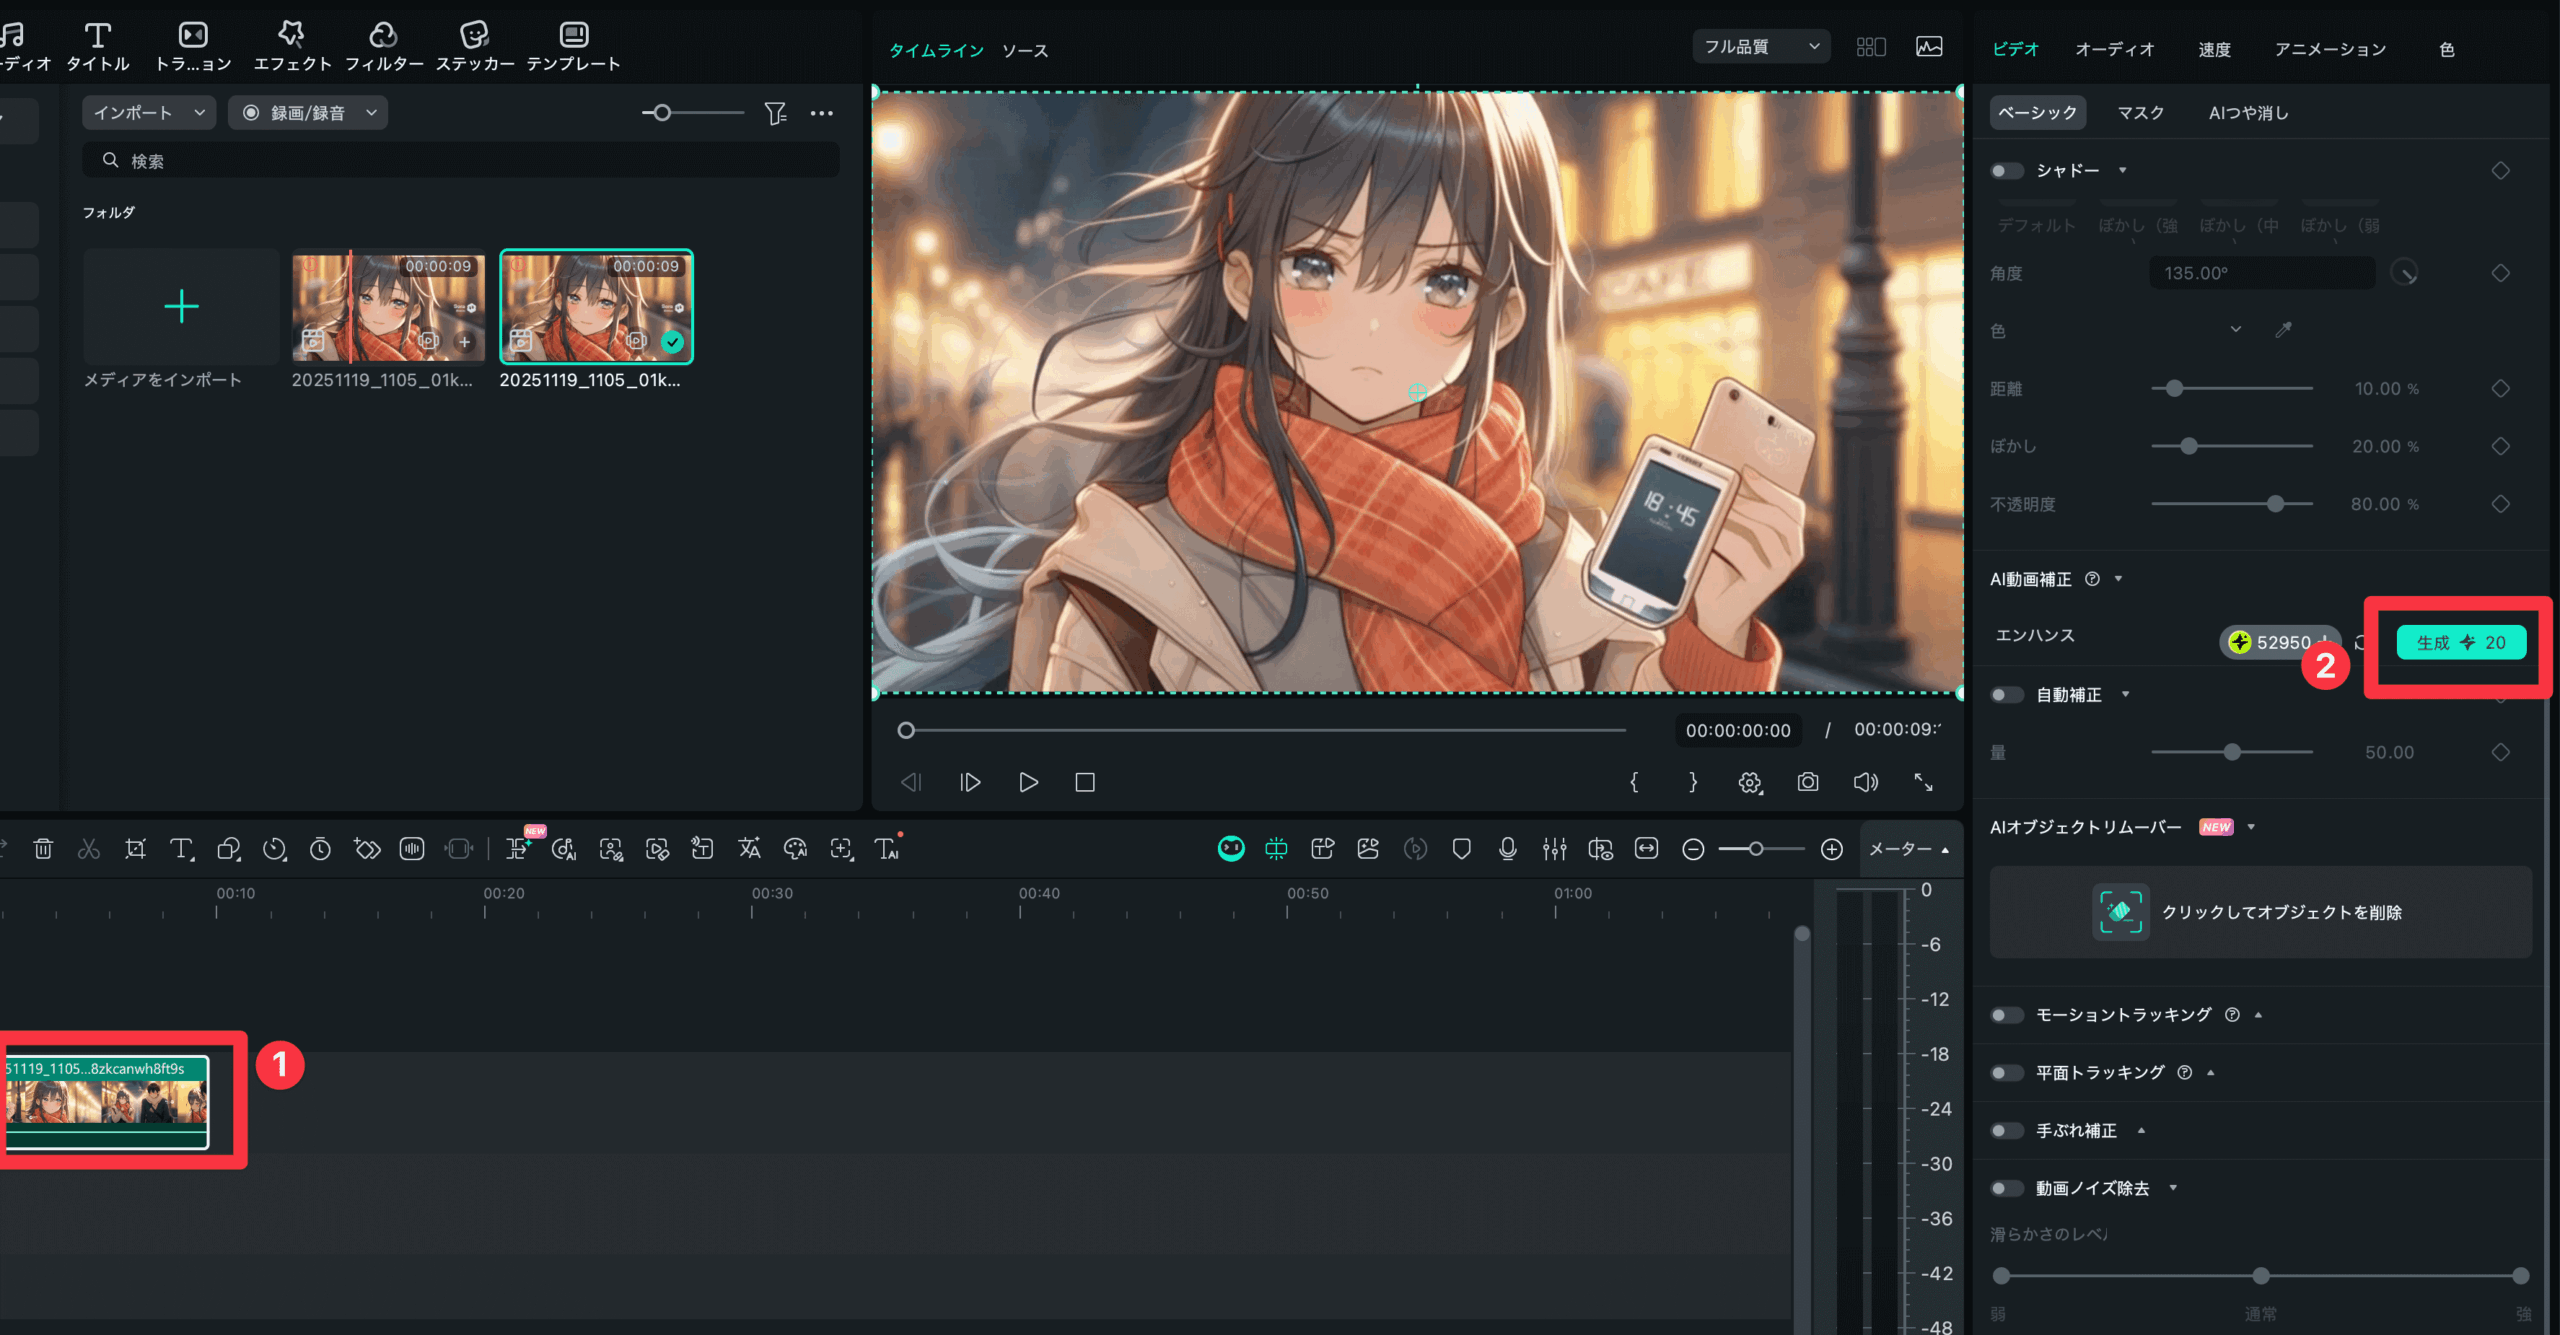Enable the Shadow (シャドー) toggle
Image resolution: width=2560 pixels, height=1335 pixels.
(x=2005, y=171)
